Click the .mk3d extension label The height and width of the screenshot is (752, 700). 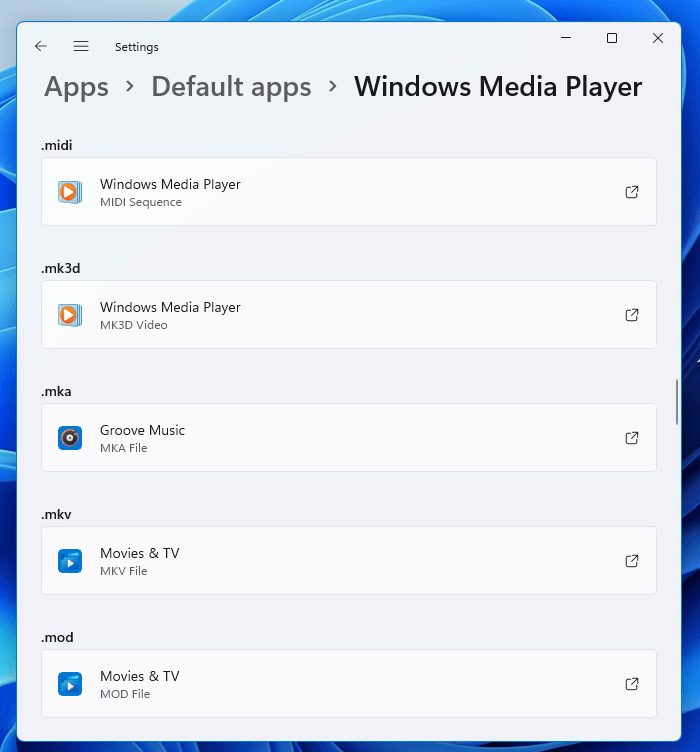pyautogui.click(x=60, y=268)
